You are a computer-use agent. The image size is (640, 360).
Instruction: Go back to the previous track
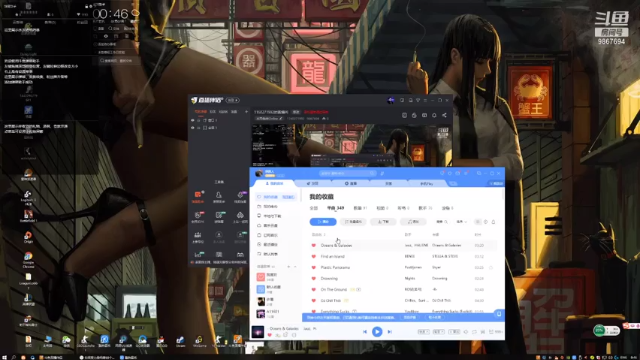tap(365, 332)
